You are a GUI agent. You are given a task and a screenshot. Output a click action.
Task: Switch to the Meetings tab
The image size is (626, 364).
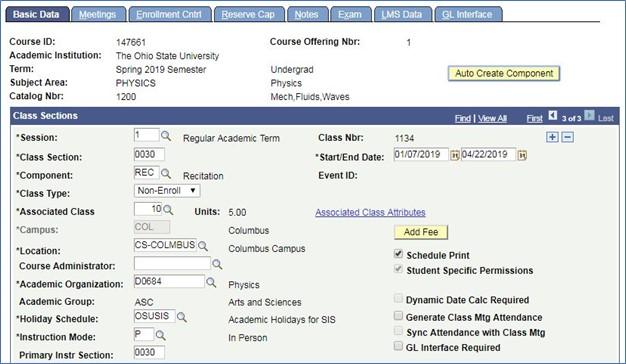click(x=98, y=14)
